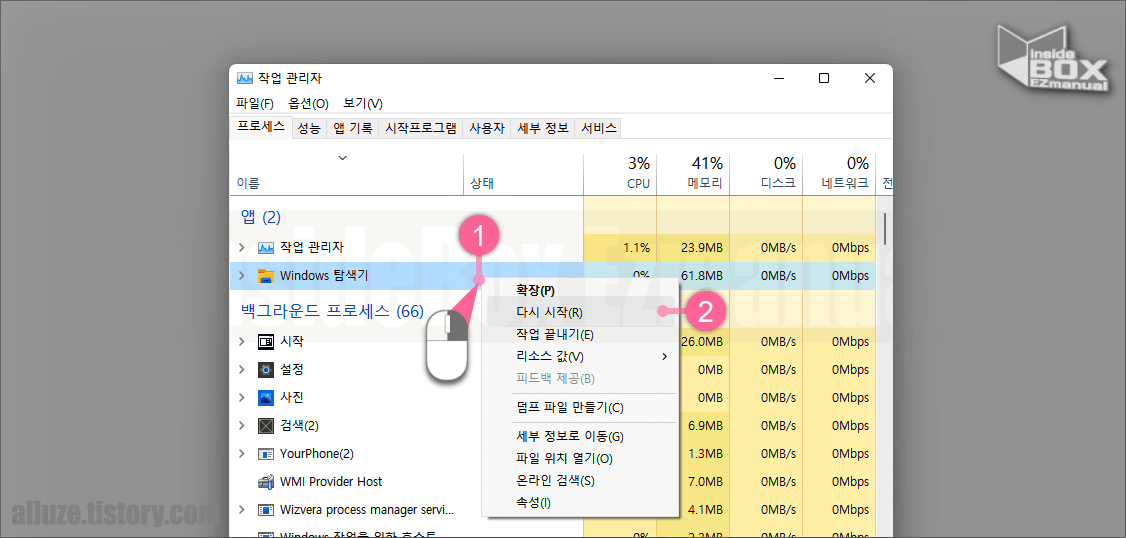This screenshot has height=538, width=1126.
Task: Open the 리소스 값(V) submenu arrow
Action: click(x=664, y=356)
